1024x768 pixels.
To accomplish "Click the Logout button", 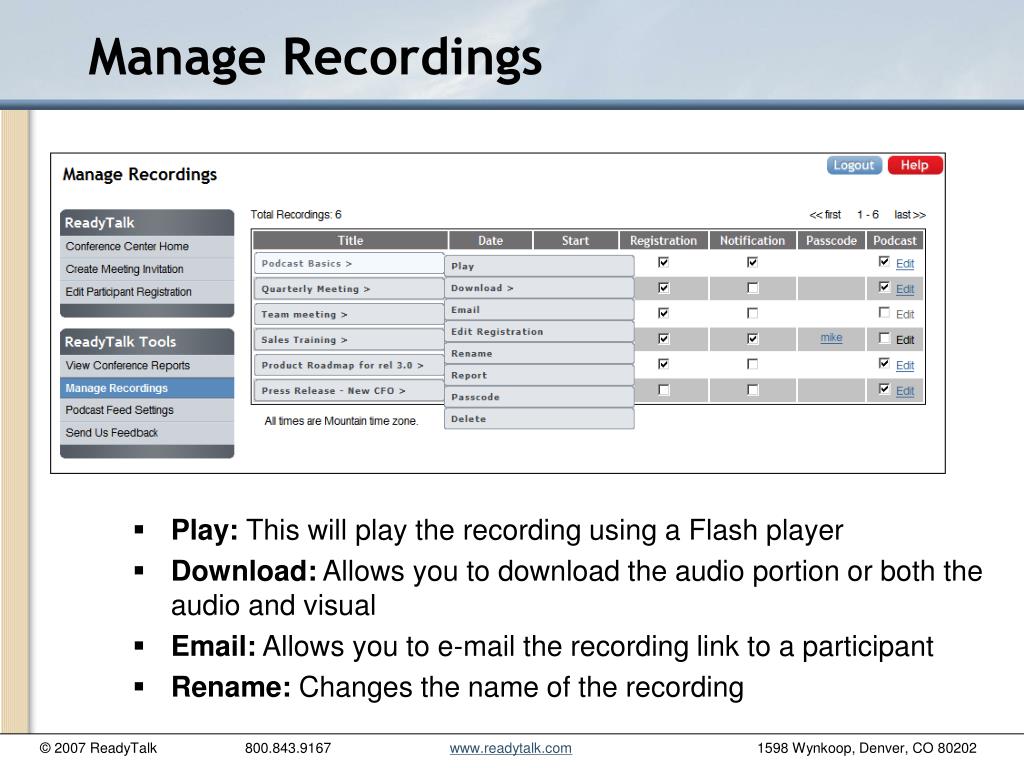I will click(854, 165).
